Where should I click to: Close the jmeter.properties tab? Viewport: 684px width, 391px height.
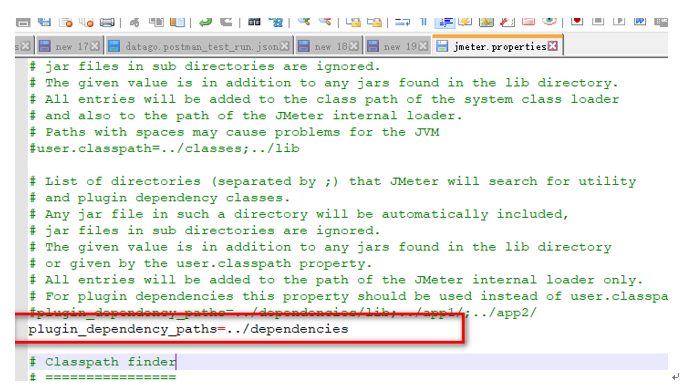coord(553,46)
